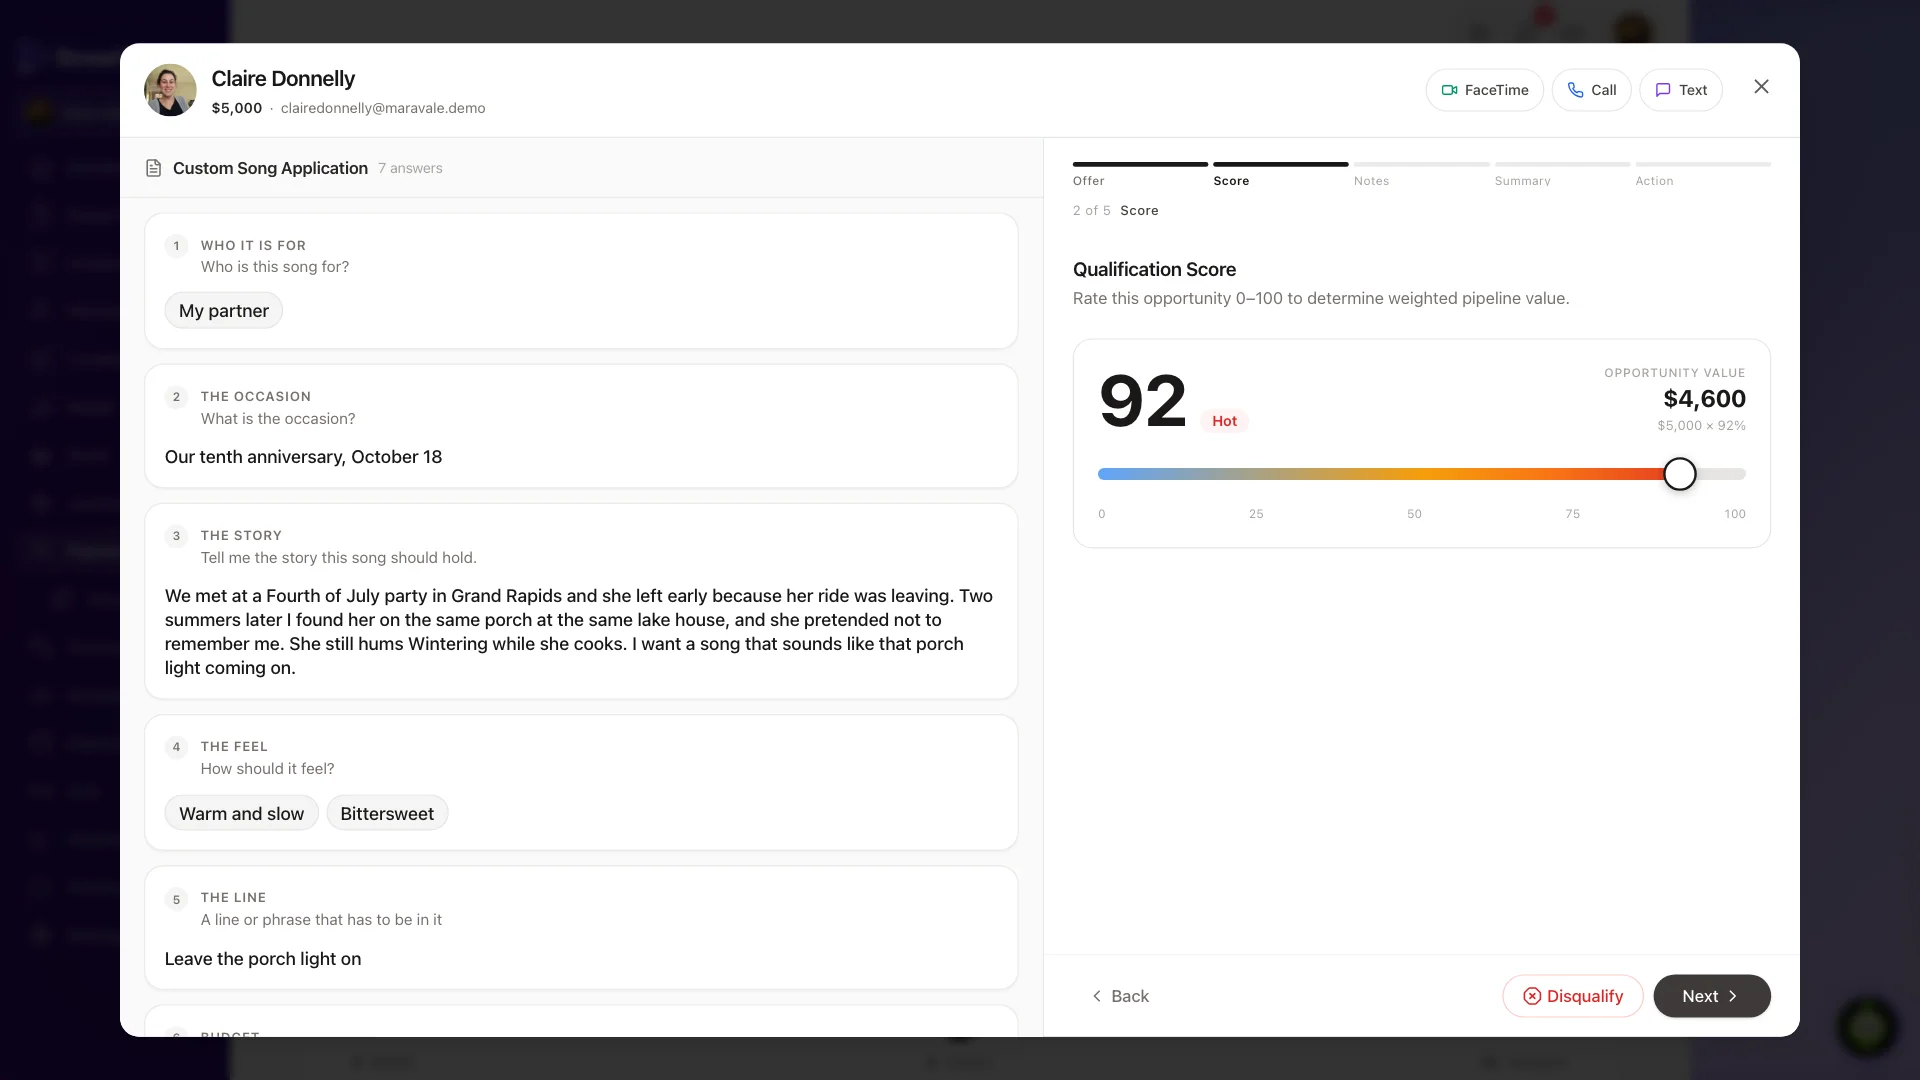1920x1080 pixels.
Task: Start a FaceTime with Claire Donnelly
Action: point(1484,90)
